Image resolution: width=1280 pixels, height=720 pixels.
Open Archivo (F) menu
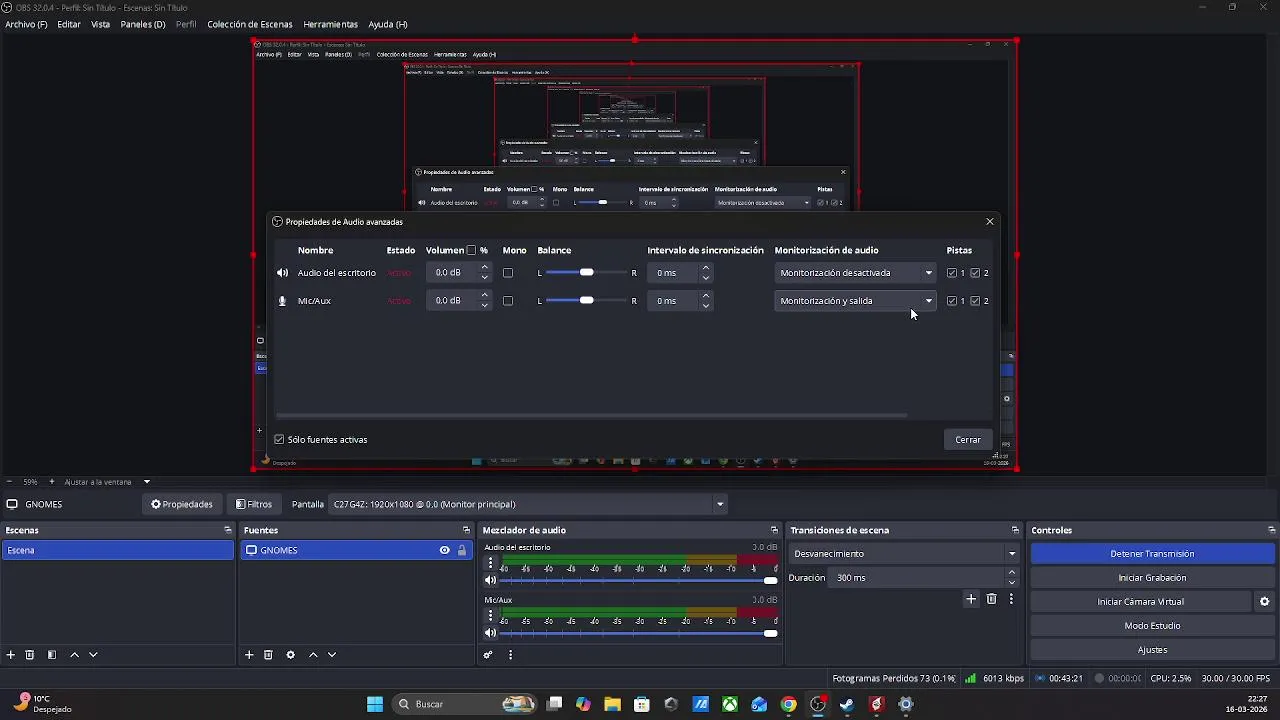coord(26,24)
